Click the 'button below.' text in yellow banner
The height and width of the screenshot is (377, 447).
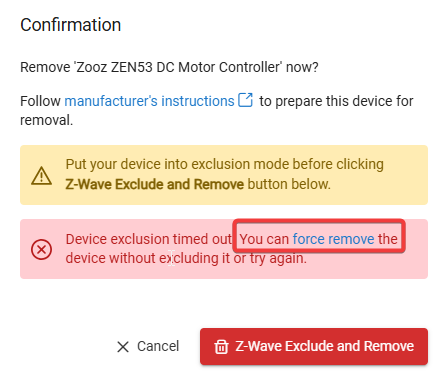click(289, 184)
